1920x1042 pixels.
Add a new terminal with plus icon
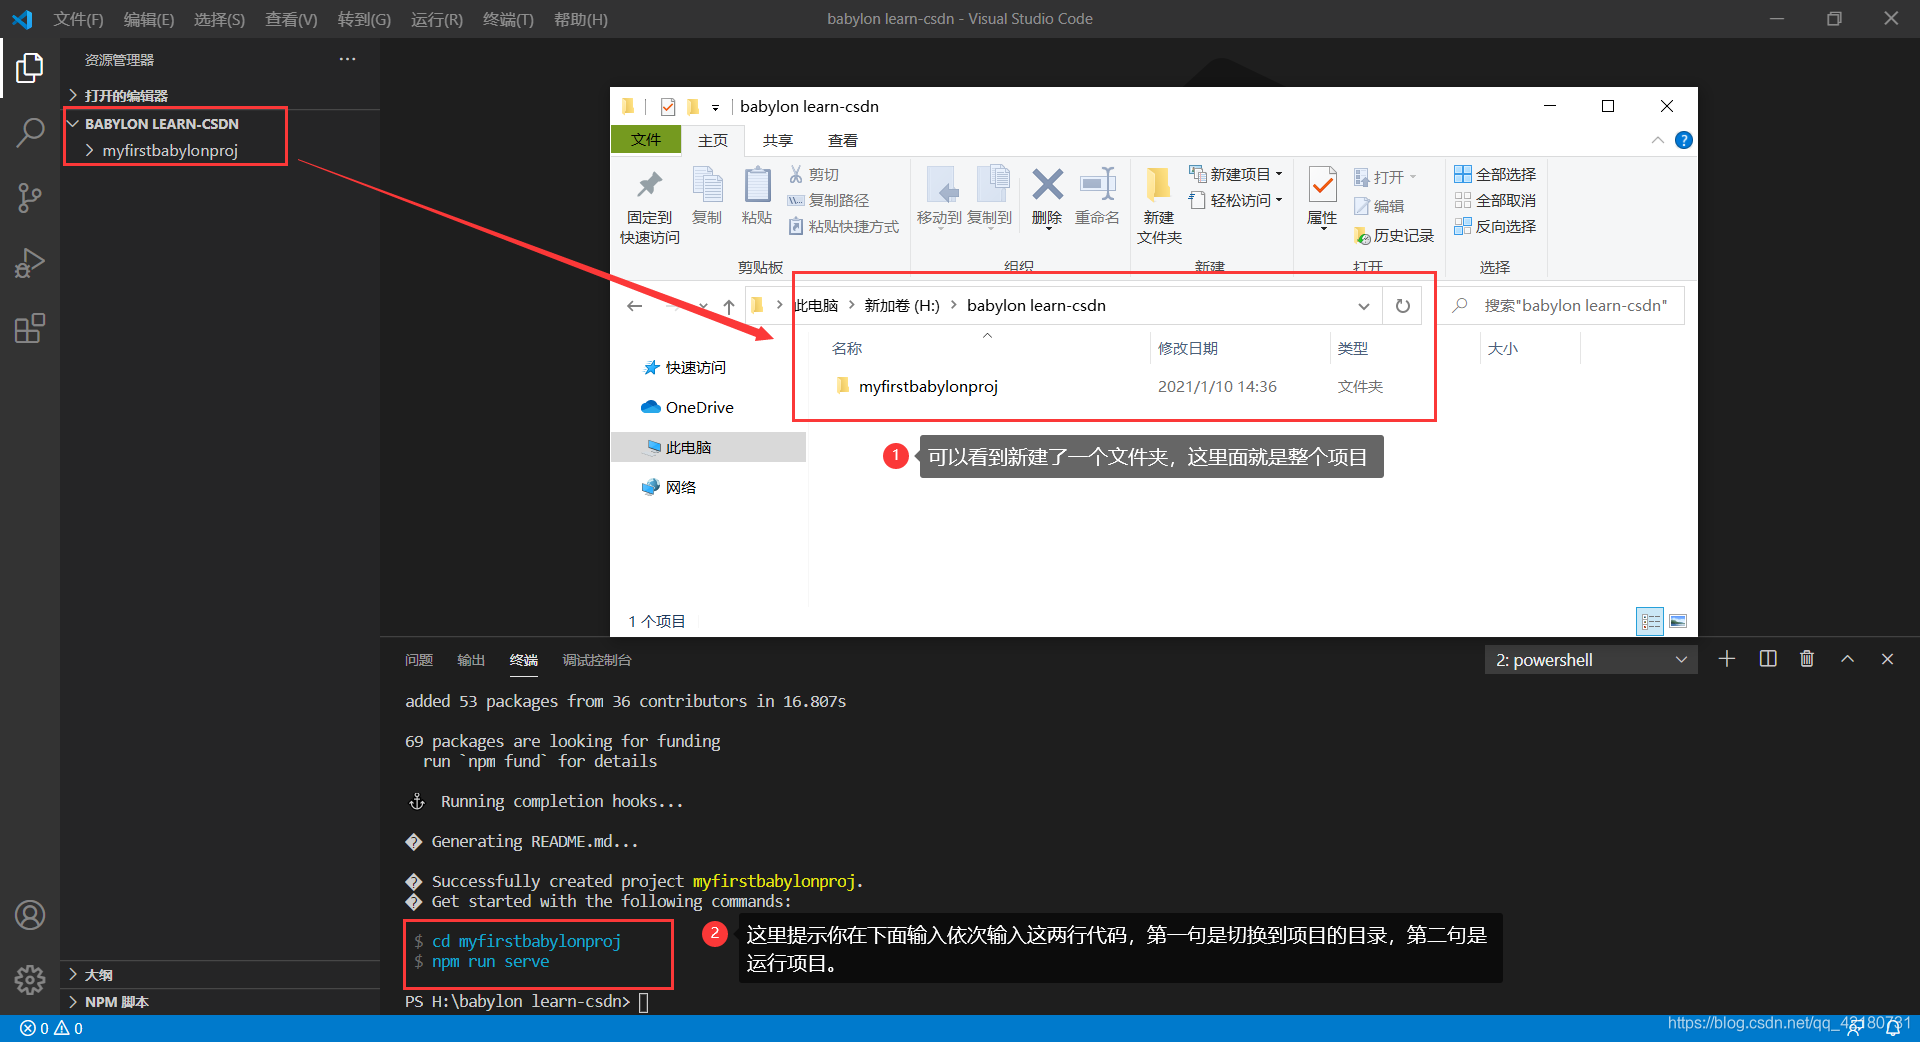[1727, 659]
